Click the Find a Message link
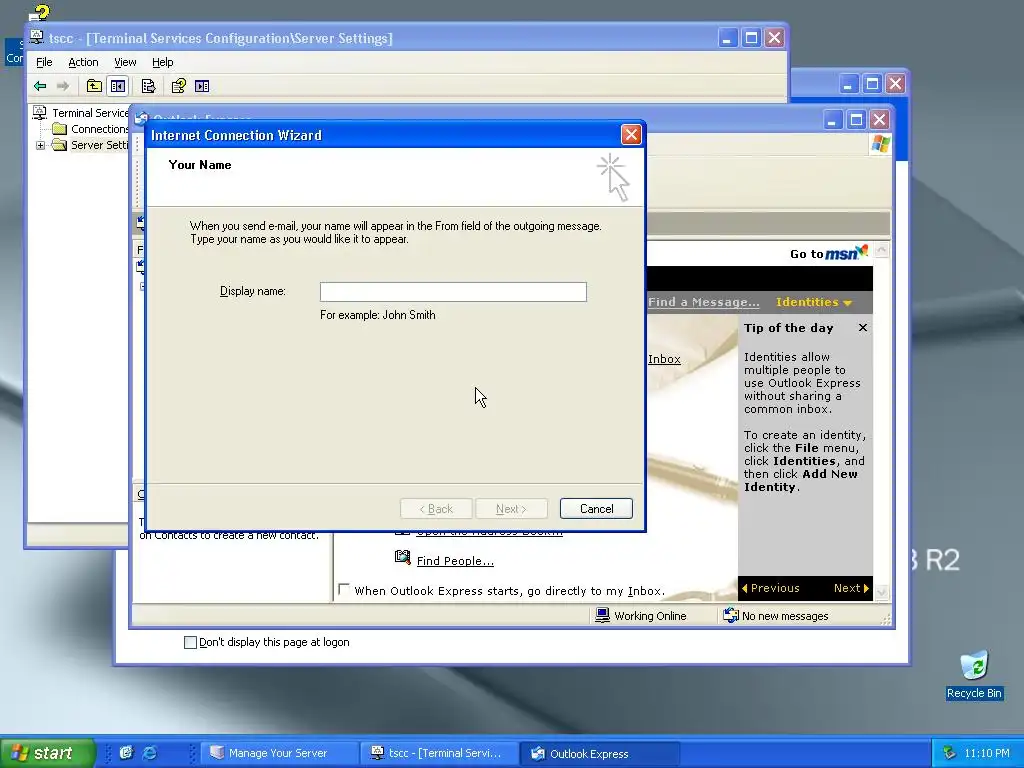1024x768 pixels. tap(703, 302)
